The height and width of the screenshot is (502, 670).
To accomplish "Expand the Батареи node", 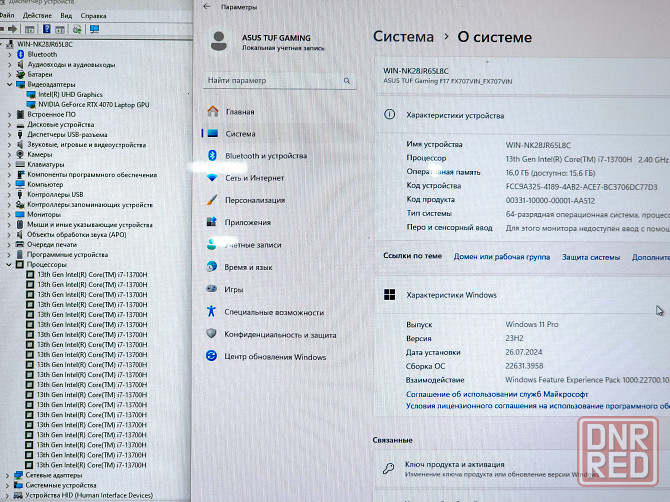I will point(9,74).
